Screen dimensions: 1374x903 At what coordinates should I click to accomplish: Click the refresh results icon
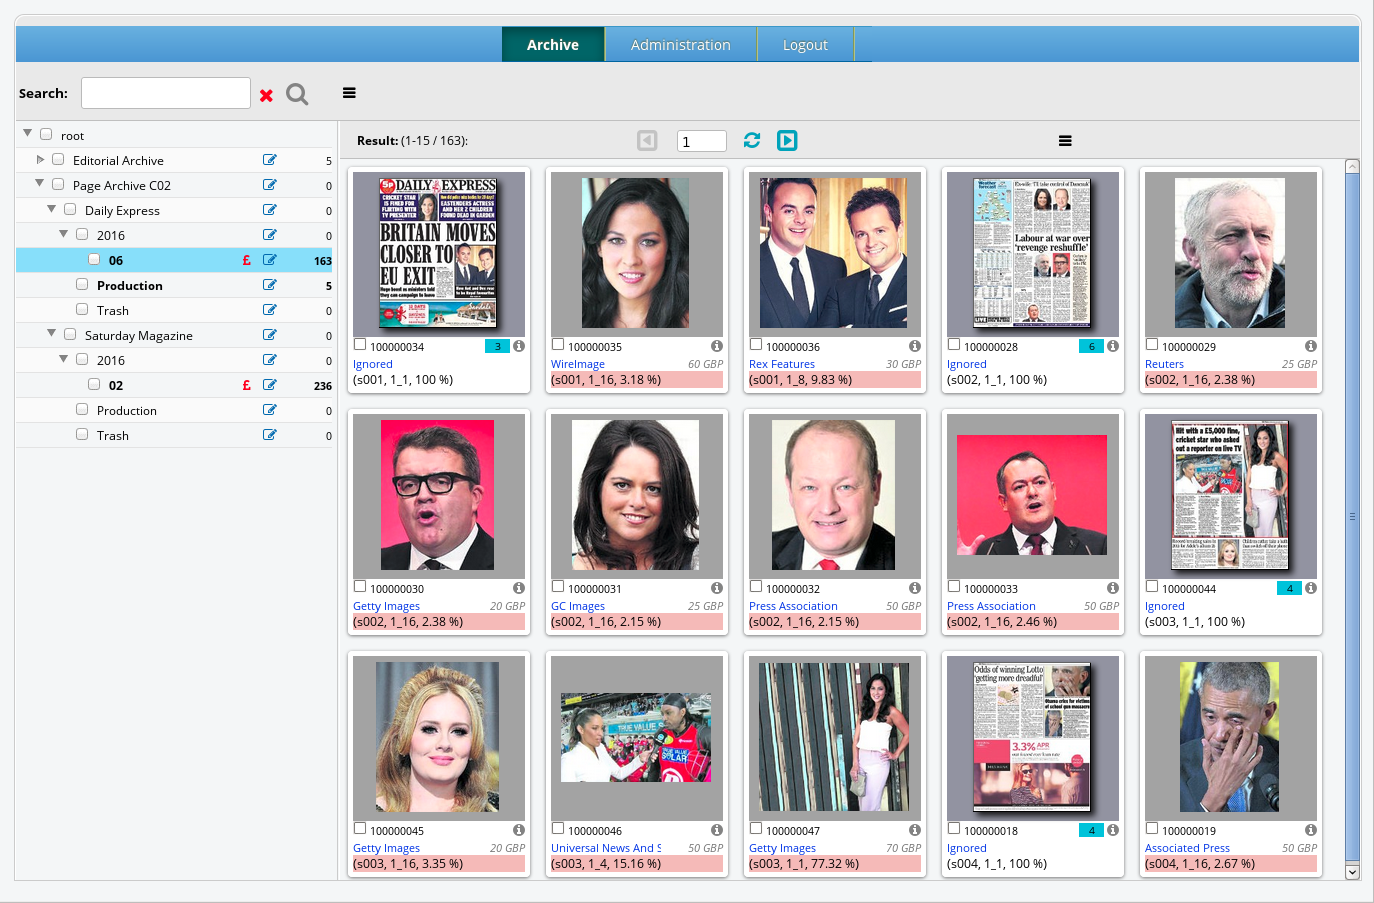click(752, 141)
